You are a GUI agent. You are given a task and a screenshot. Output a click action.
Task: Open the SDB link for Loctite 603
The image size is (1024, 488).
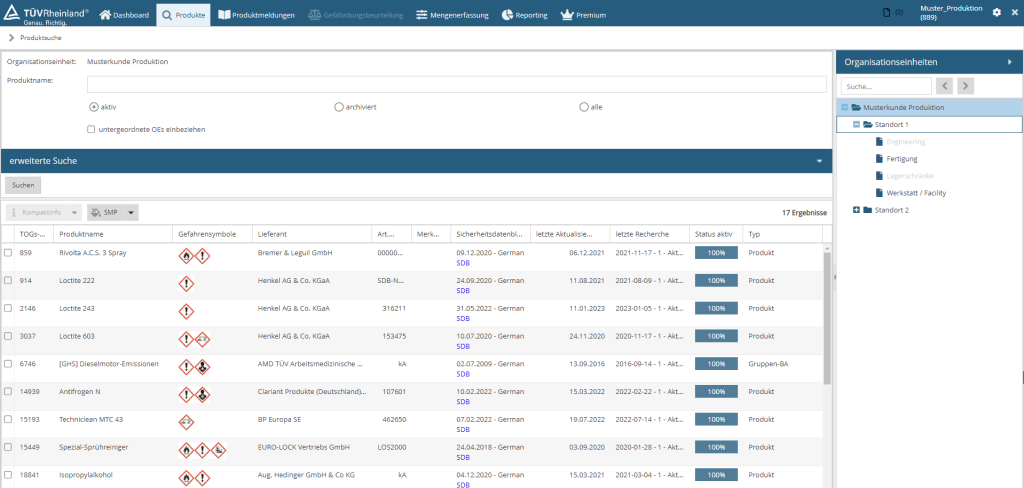[x=462, y=345]
